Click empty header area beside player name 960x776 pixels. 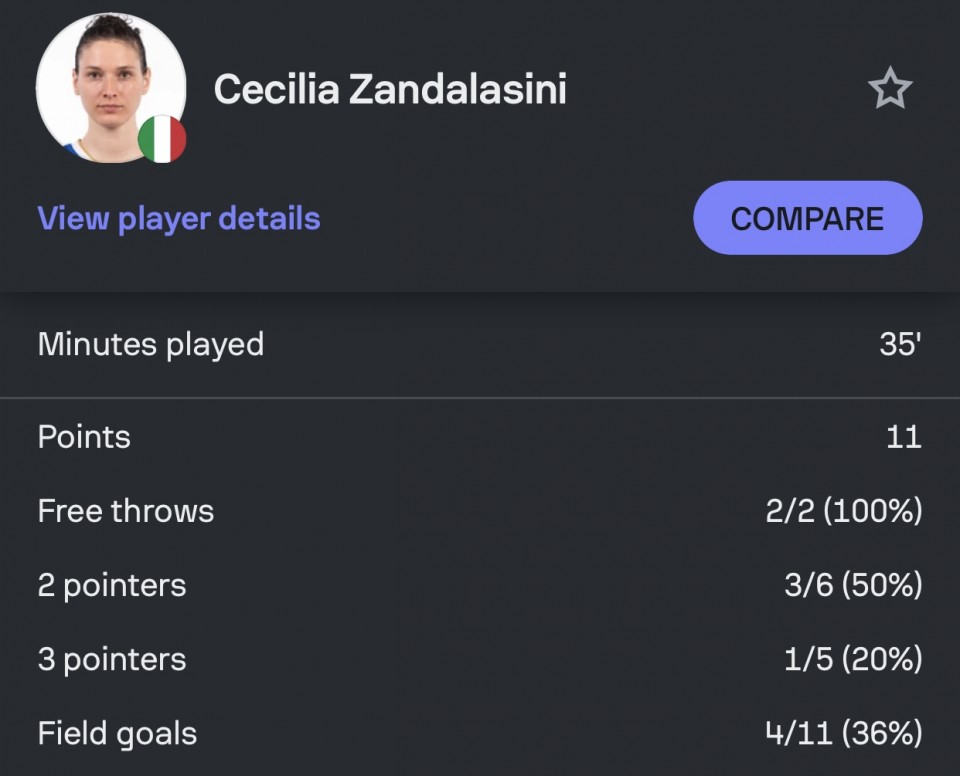(716, 89)
